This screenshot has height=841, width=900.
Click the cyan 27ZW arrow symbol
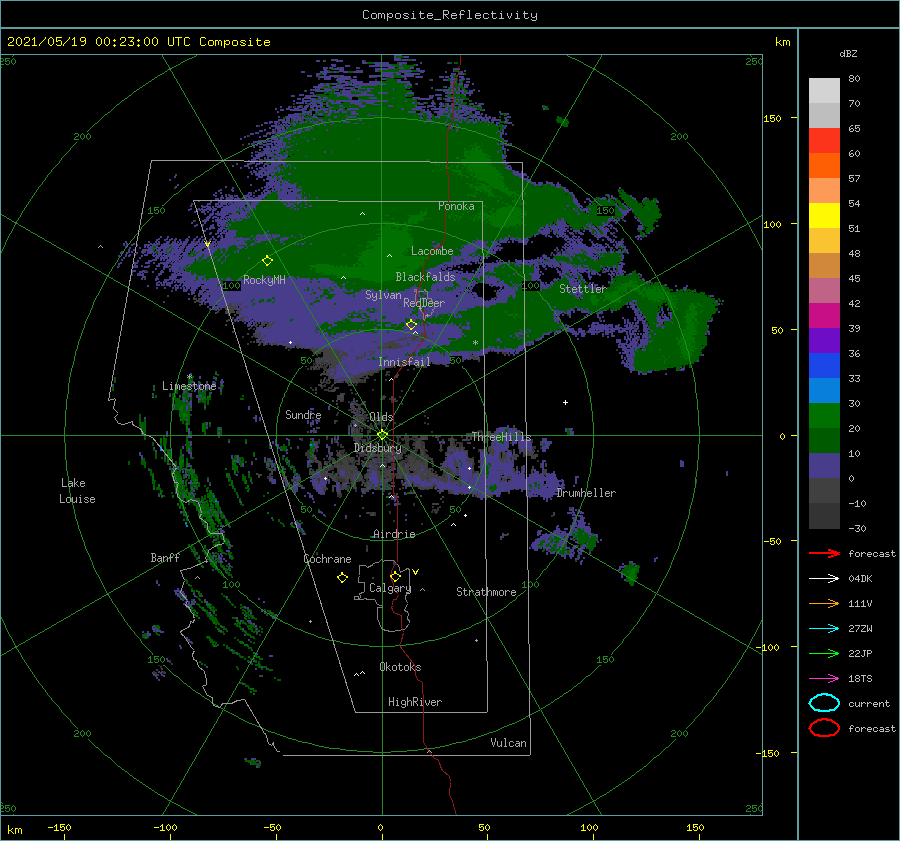[824, 629]
